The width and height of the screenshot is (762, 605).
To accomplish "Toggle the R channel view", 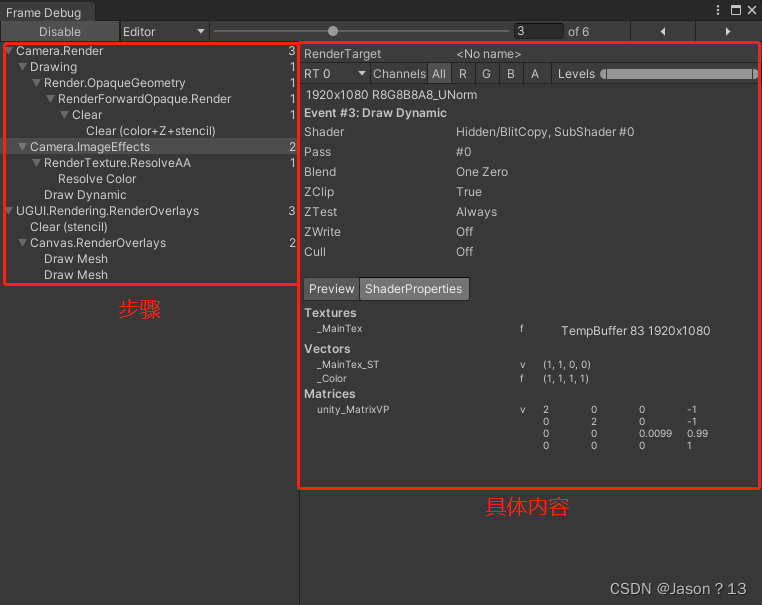I will 463,74.
